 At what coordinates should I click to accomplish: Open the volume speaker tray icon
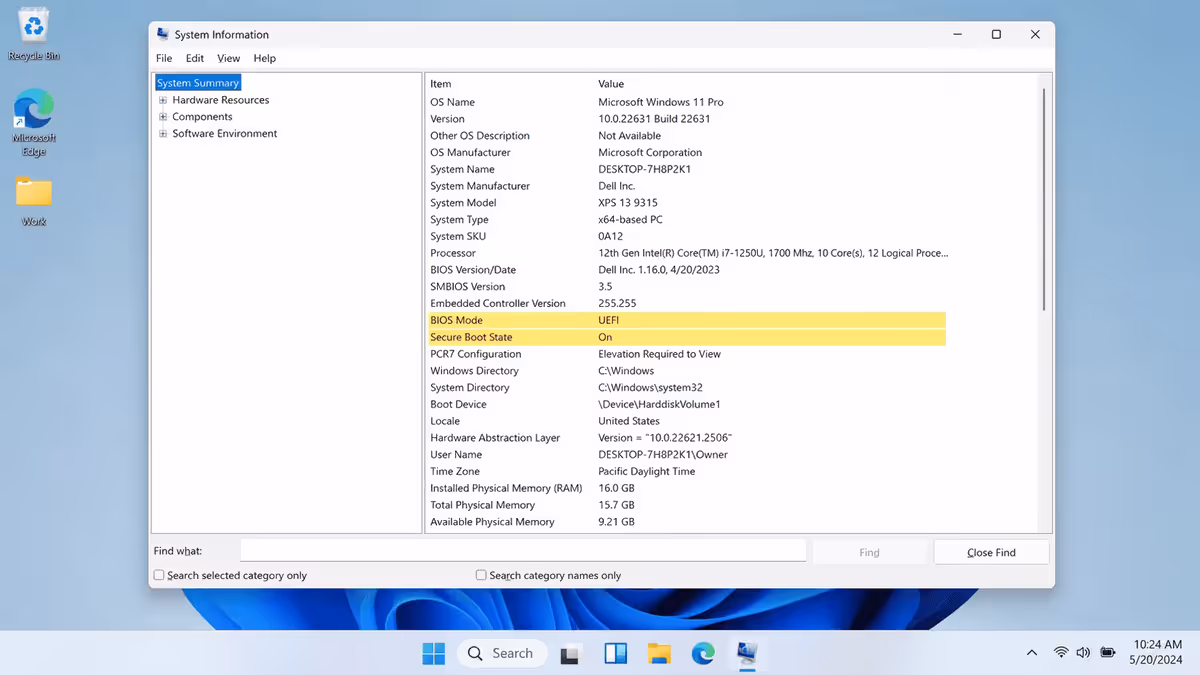pyautogui.click(x=1083, y=653)
